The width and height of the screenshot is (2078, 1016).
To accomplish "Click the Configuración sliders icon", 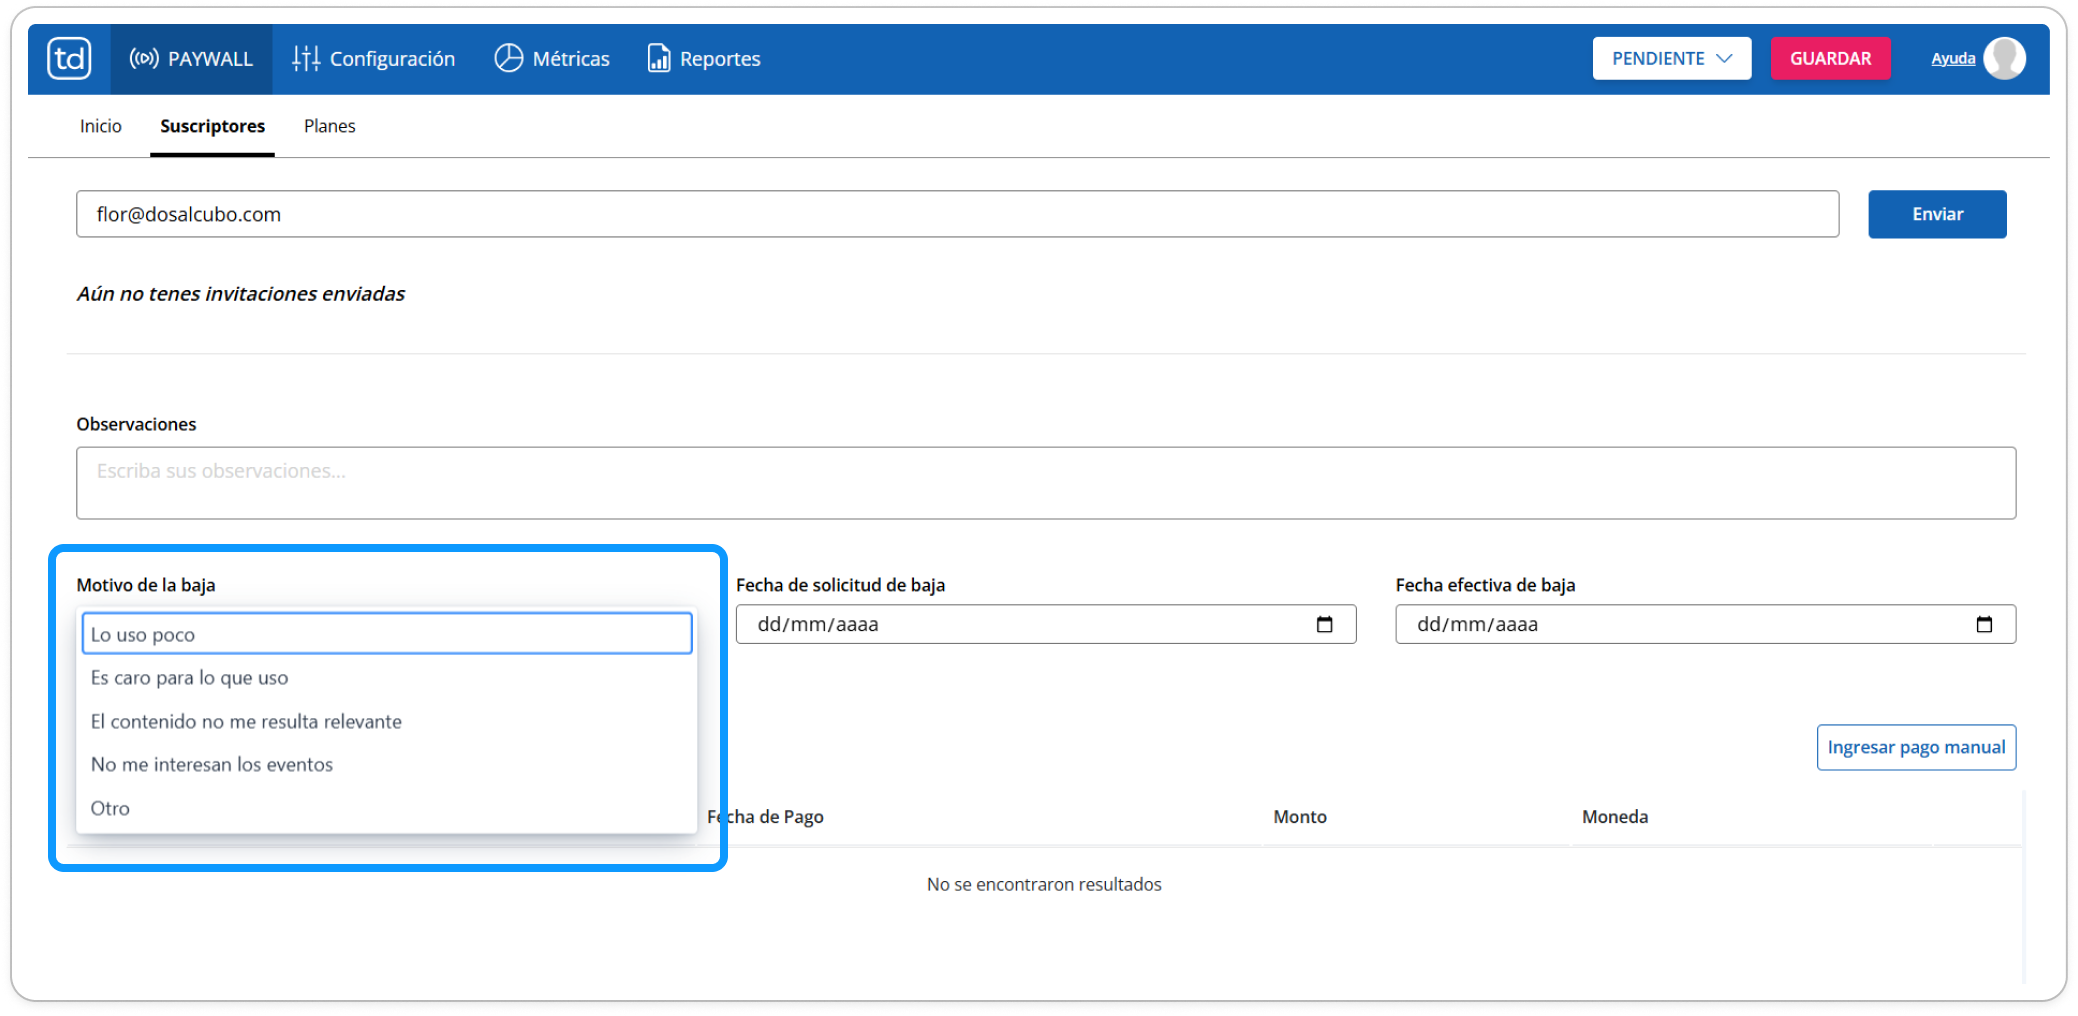I will pyautogui.click(x=306, y=59).
